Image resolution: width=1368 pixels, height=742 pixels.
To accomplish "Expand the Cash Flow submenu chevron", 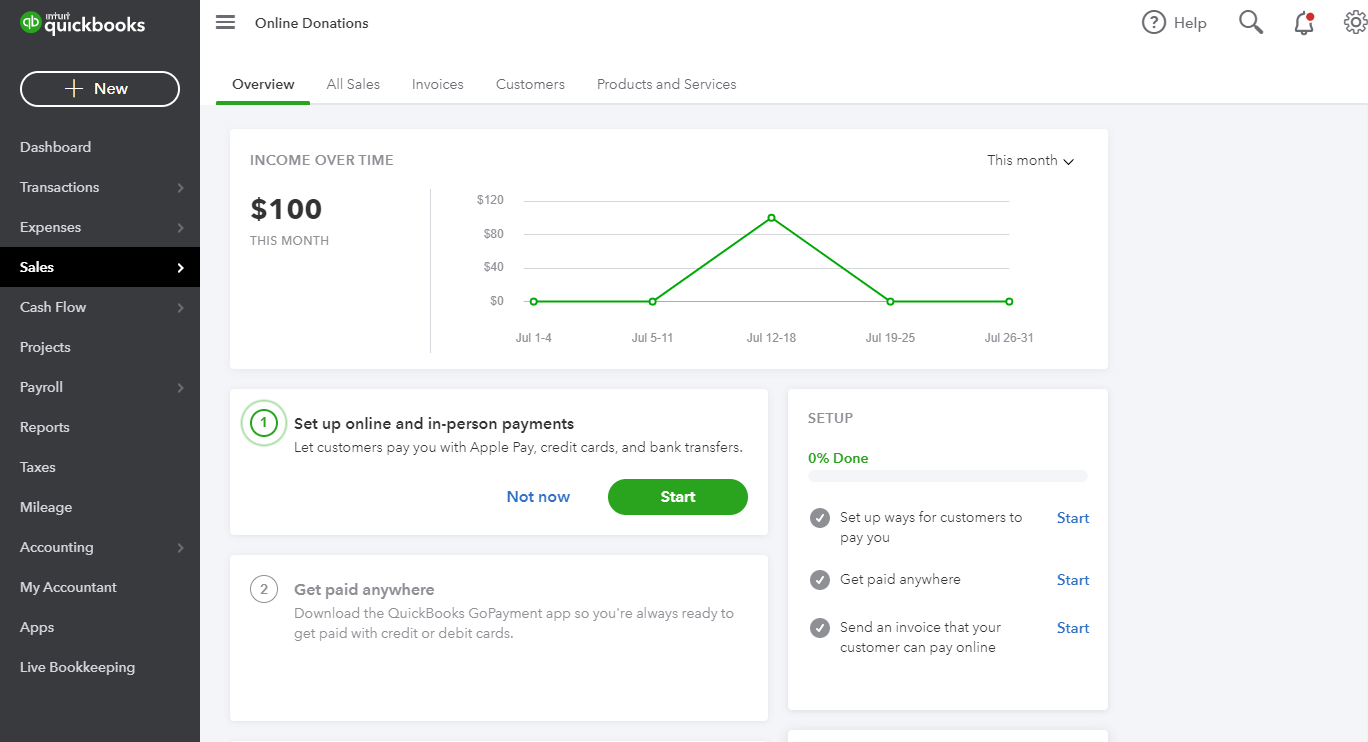I will click(180, 308).
